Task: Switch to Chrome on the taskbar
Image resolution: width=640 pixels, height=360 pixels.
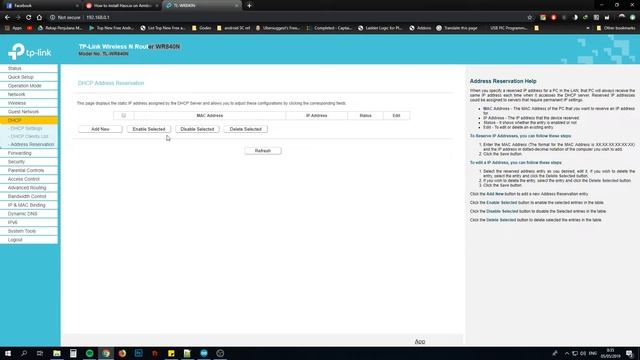Action: 106,353
